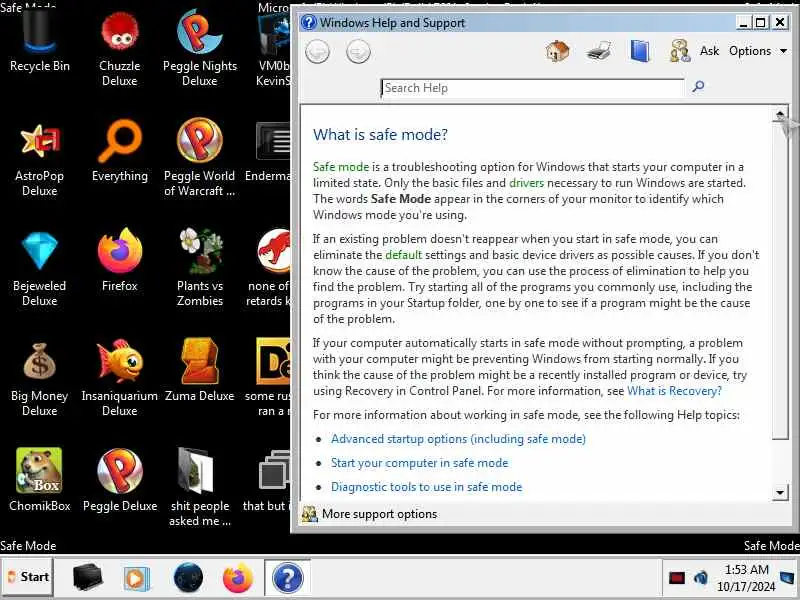The height and width of the screenshot is (600, 800).
Task: Click More support options
Action: click(379, 514)
